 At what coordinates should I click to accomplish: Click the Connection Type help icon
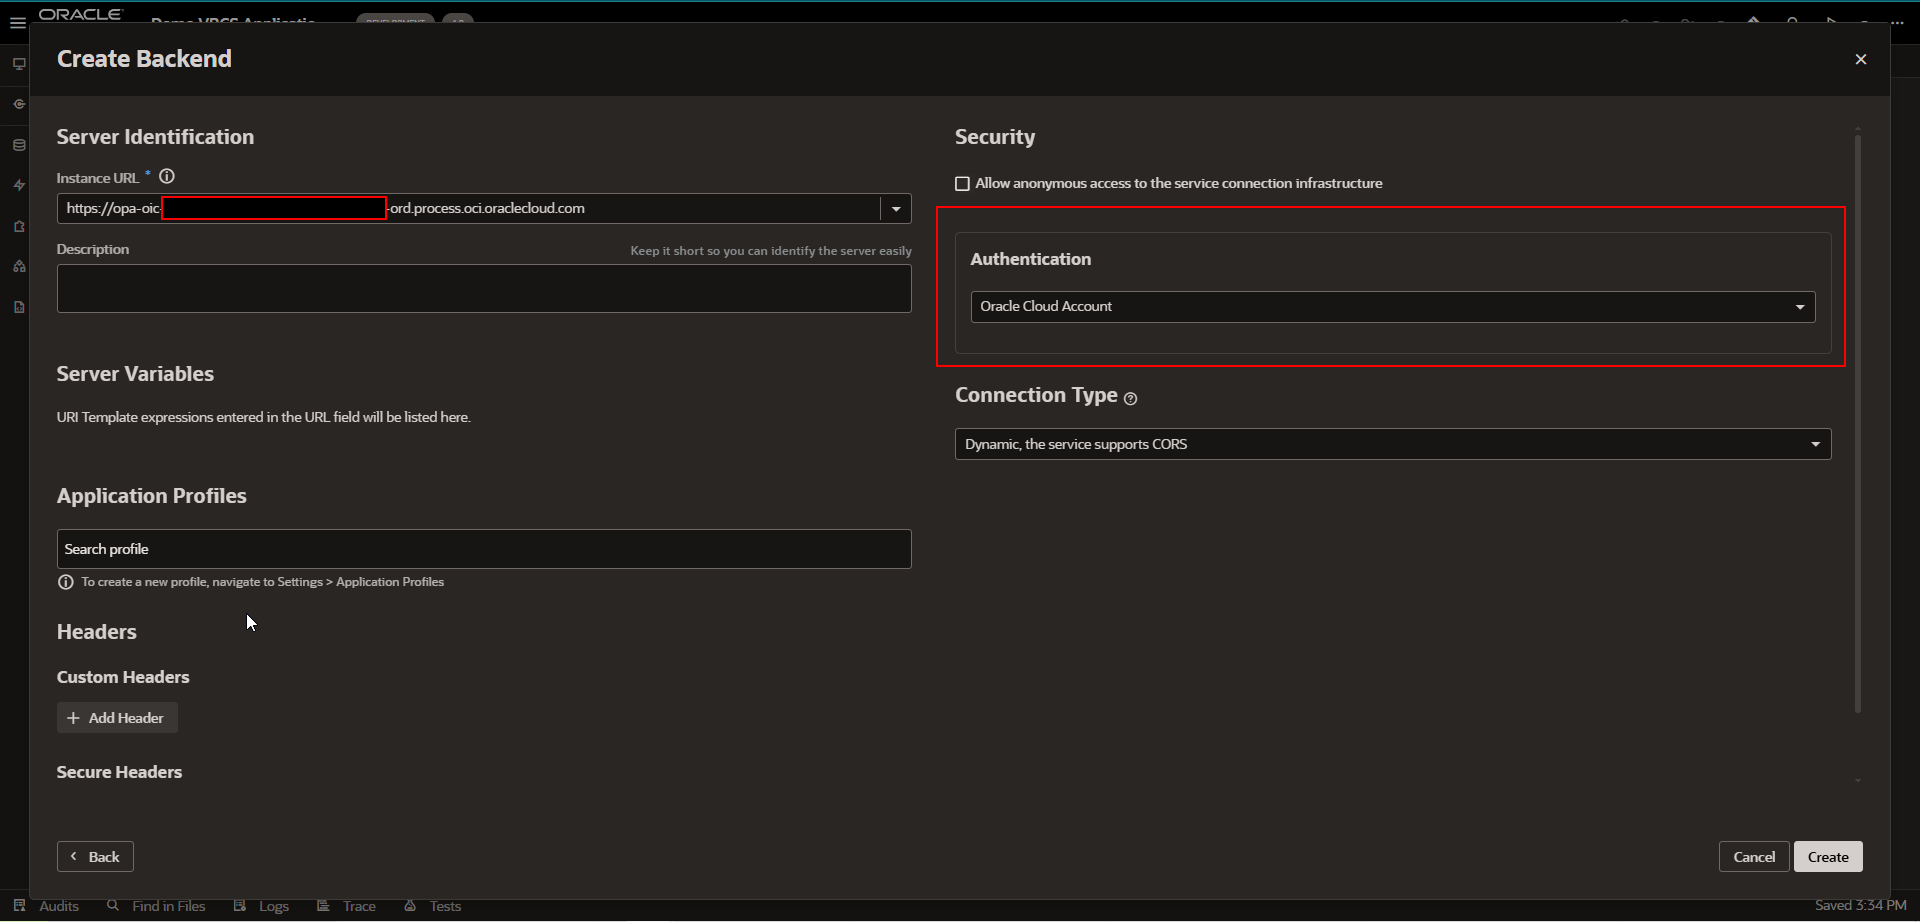(1130, 398)
